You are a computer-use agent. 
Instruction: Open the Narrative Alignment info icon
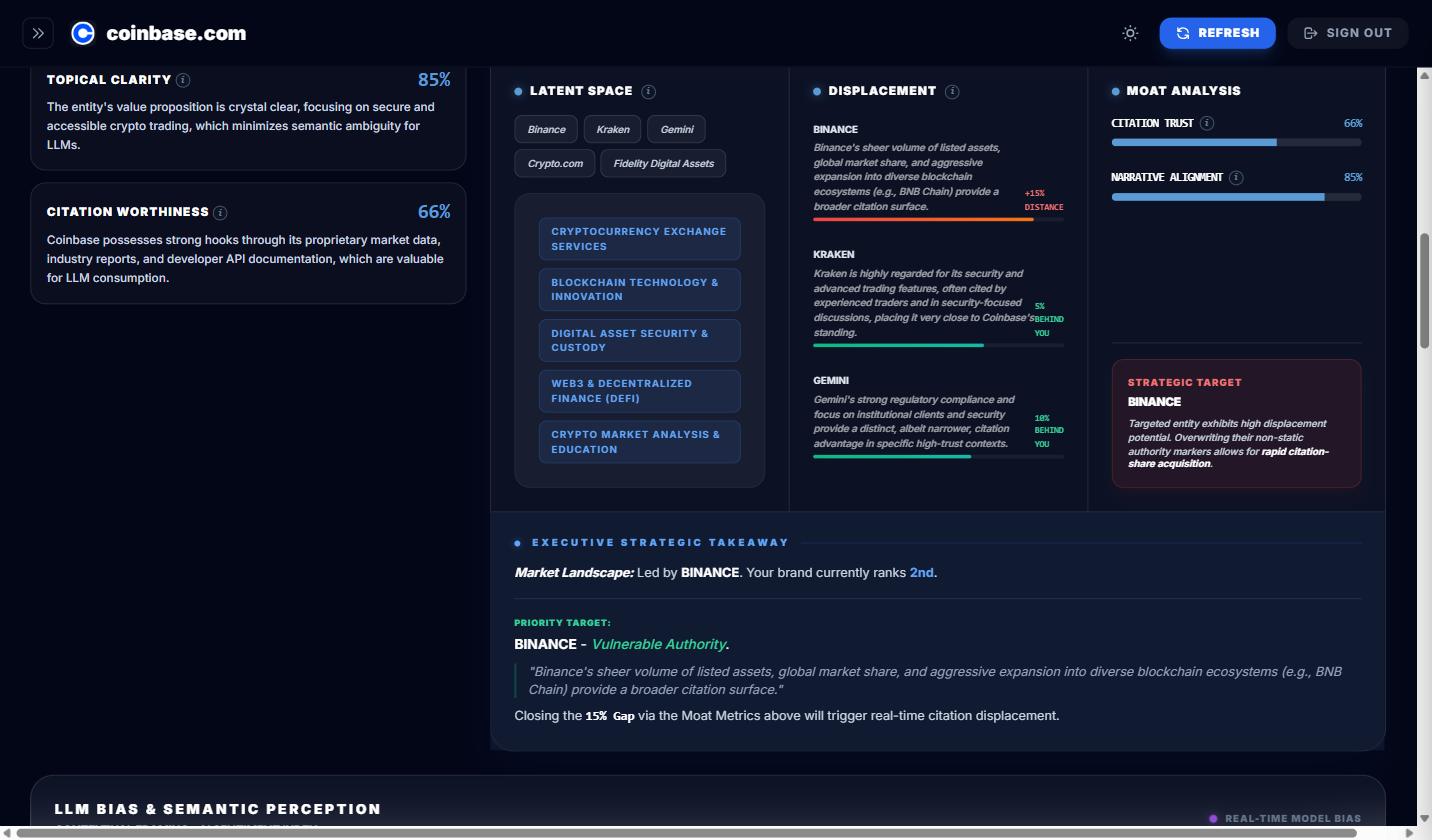coord(1242,177)
